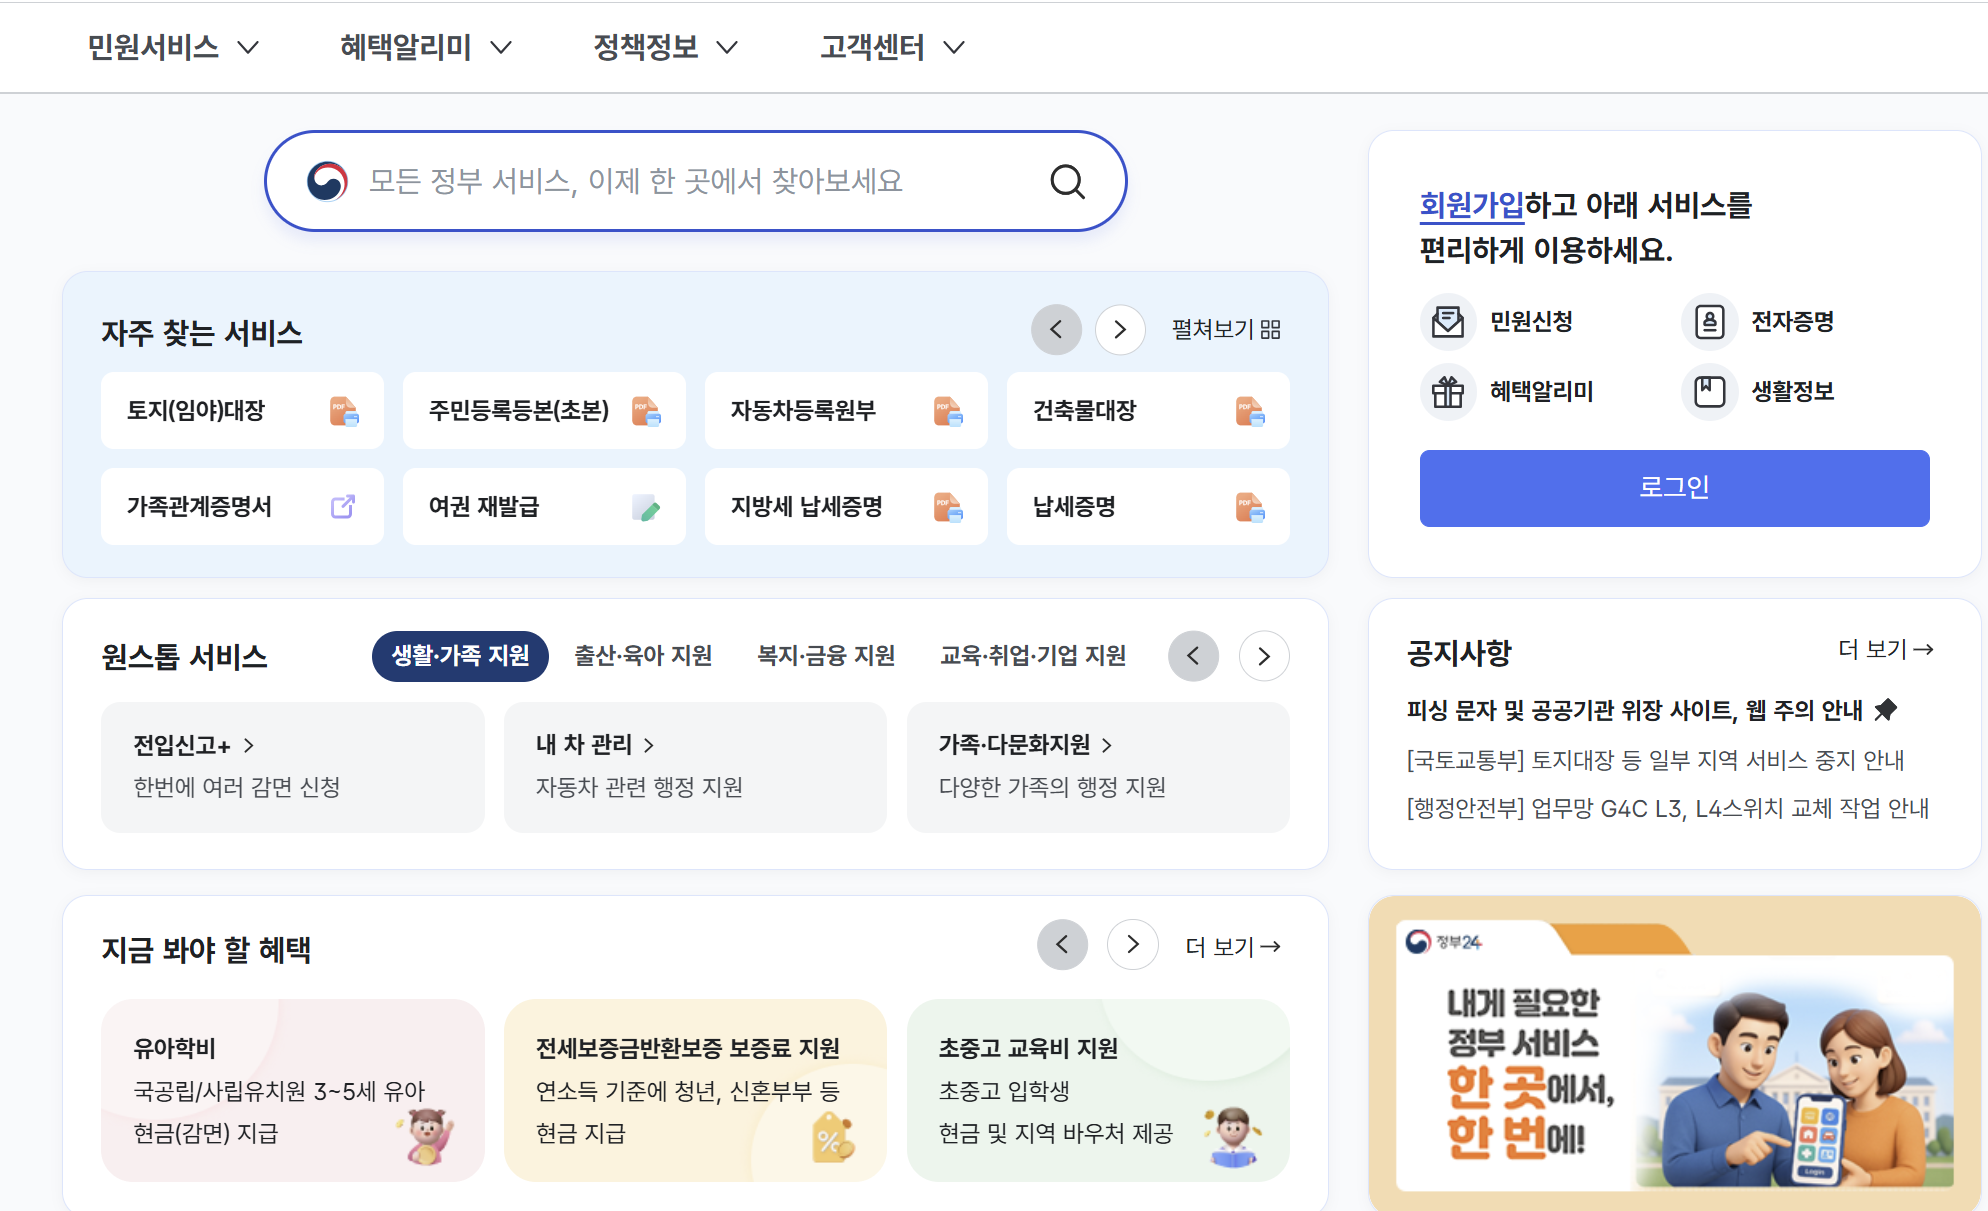
Task: Select the 교육·취업·기업 지원 tab
Action: pyautogui.click(x=1034, y=656)
